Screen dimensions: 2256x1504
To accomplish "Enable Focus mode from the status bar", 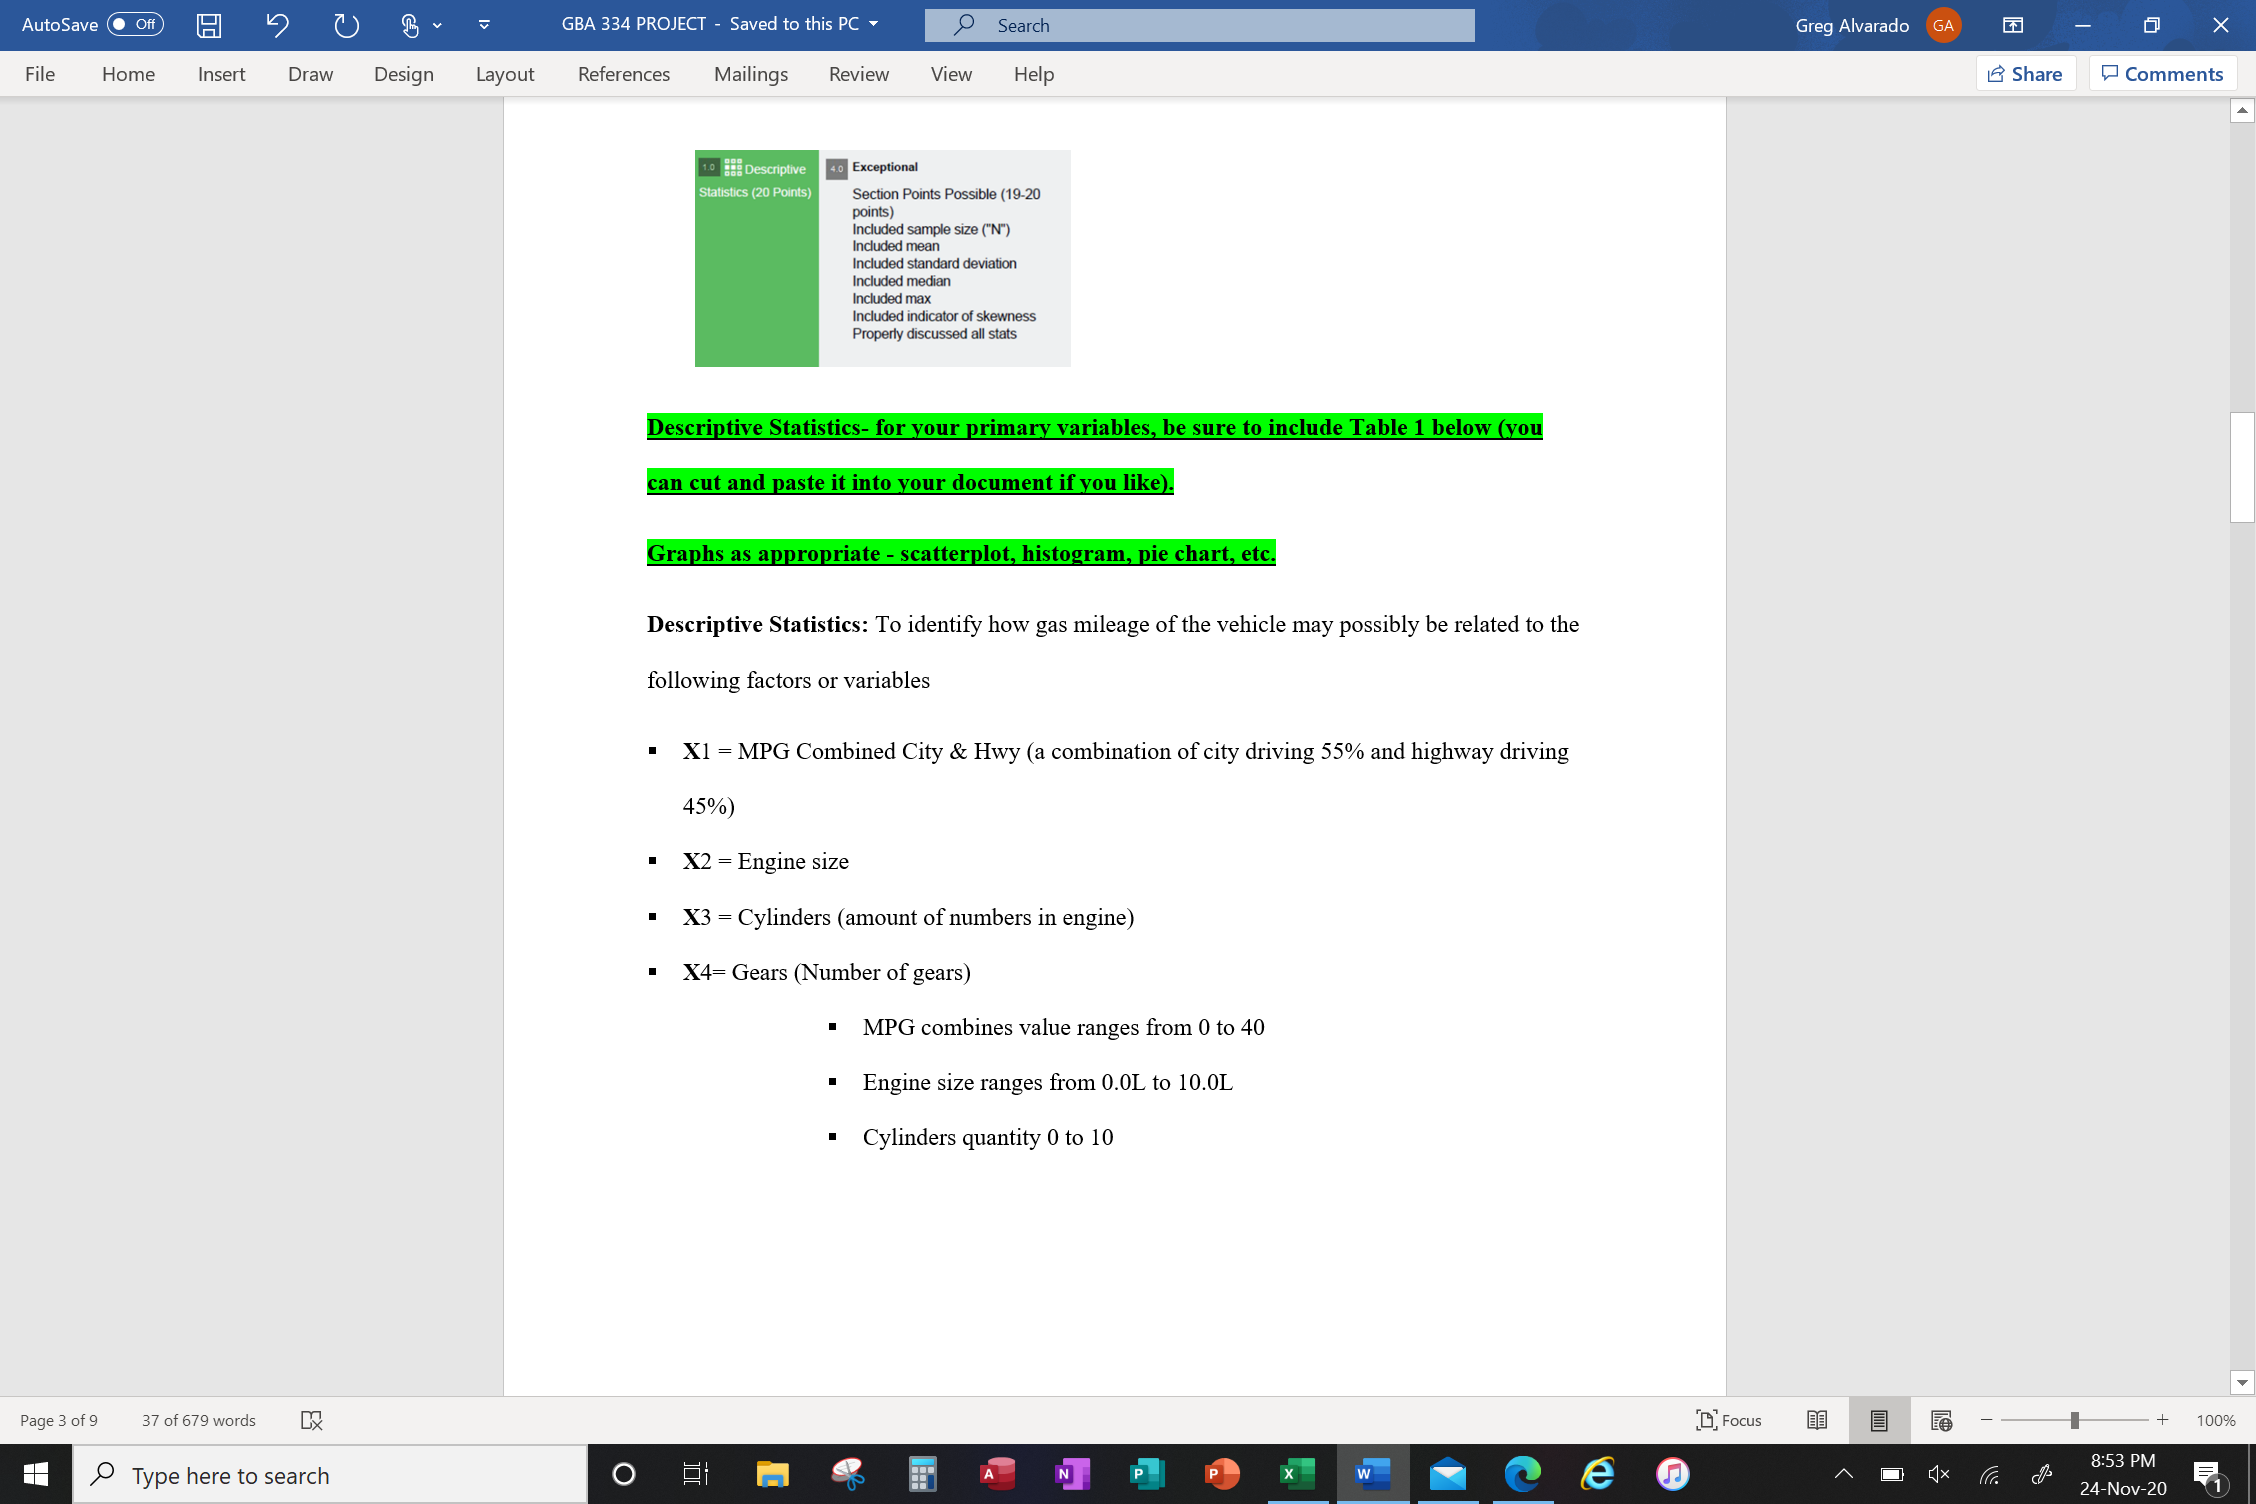I will 1729,1419.
